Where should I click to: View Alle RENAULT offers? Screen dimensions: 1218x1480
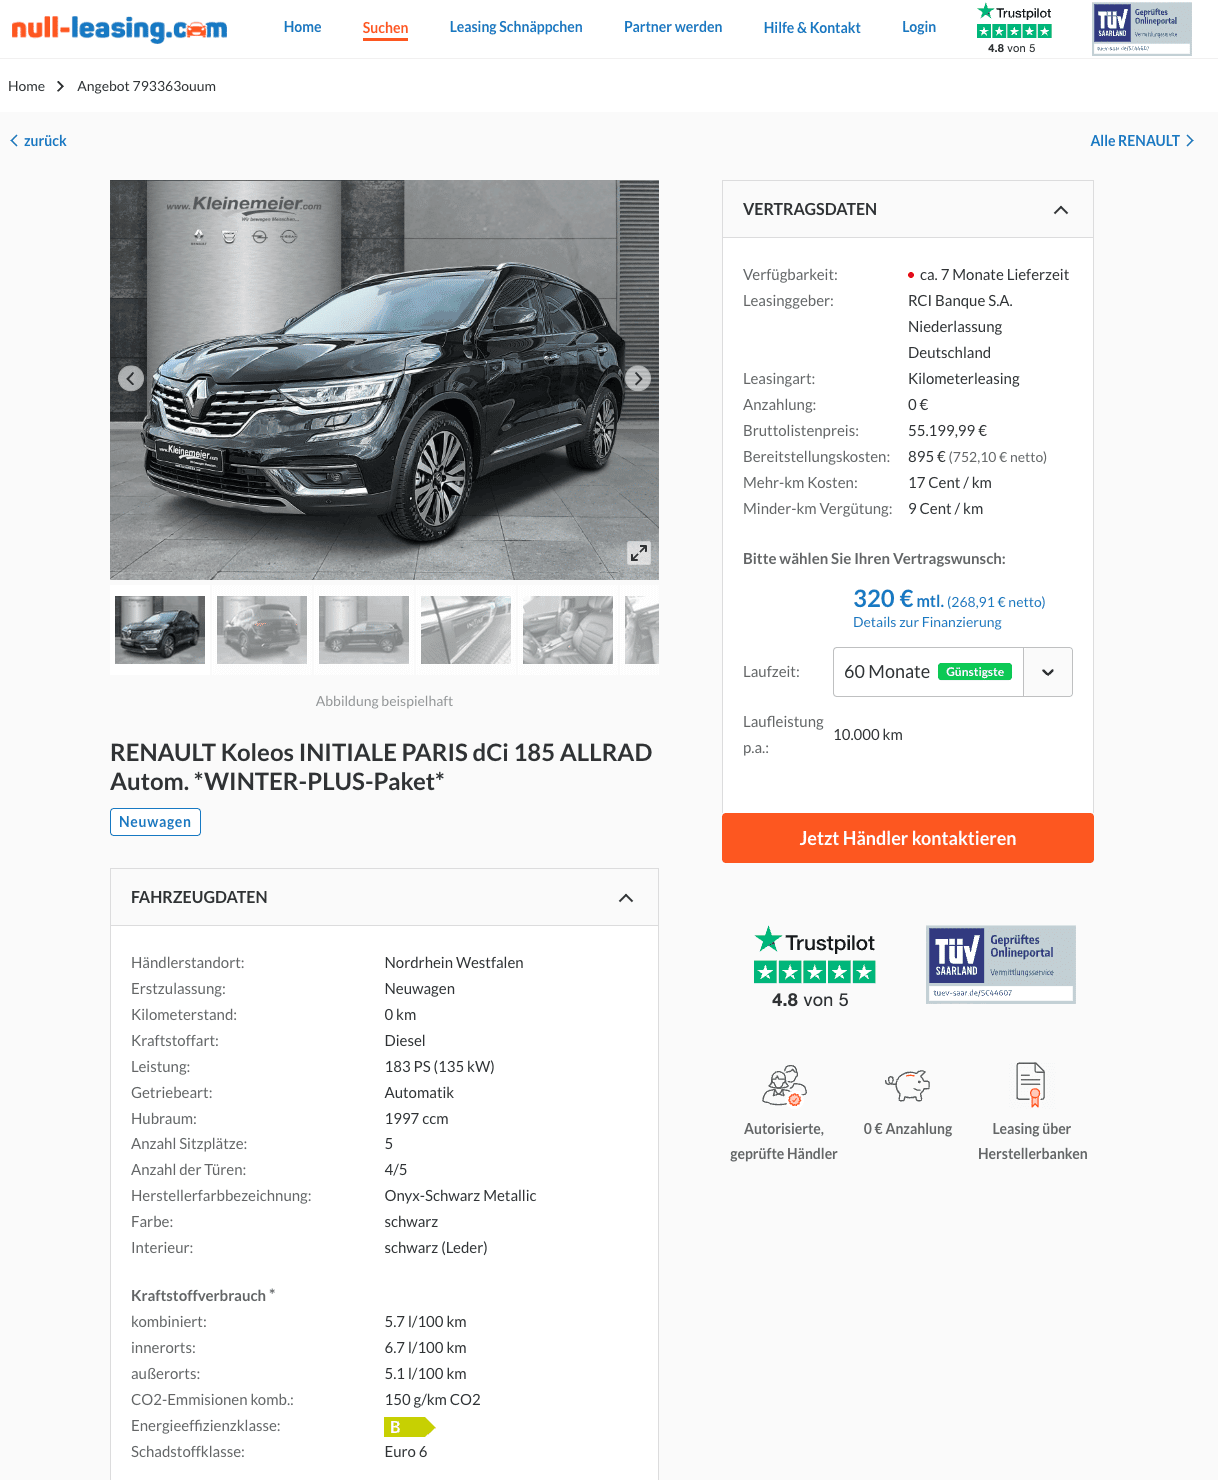click(x=1142, y=141)
